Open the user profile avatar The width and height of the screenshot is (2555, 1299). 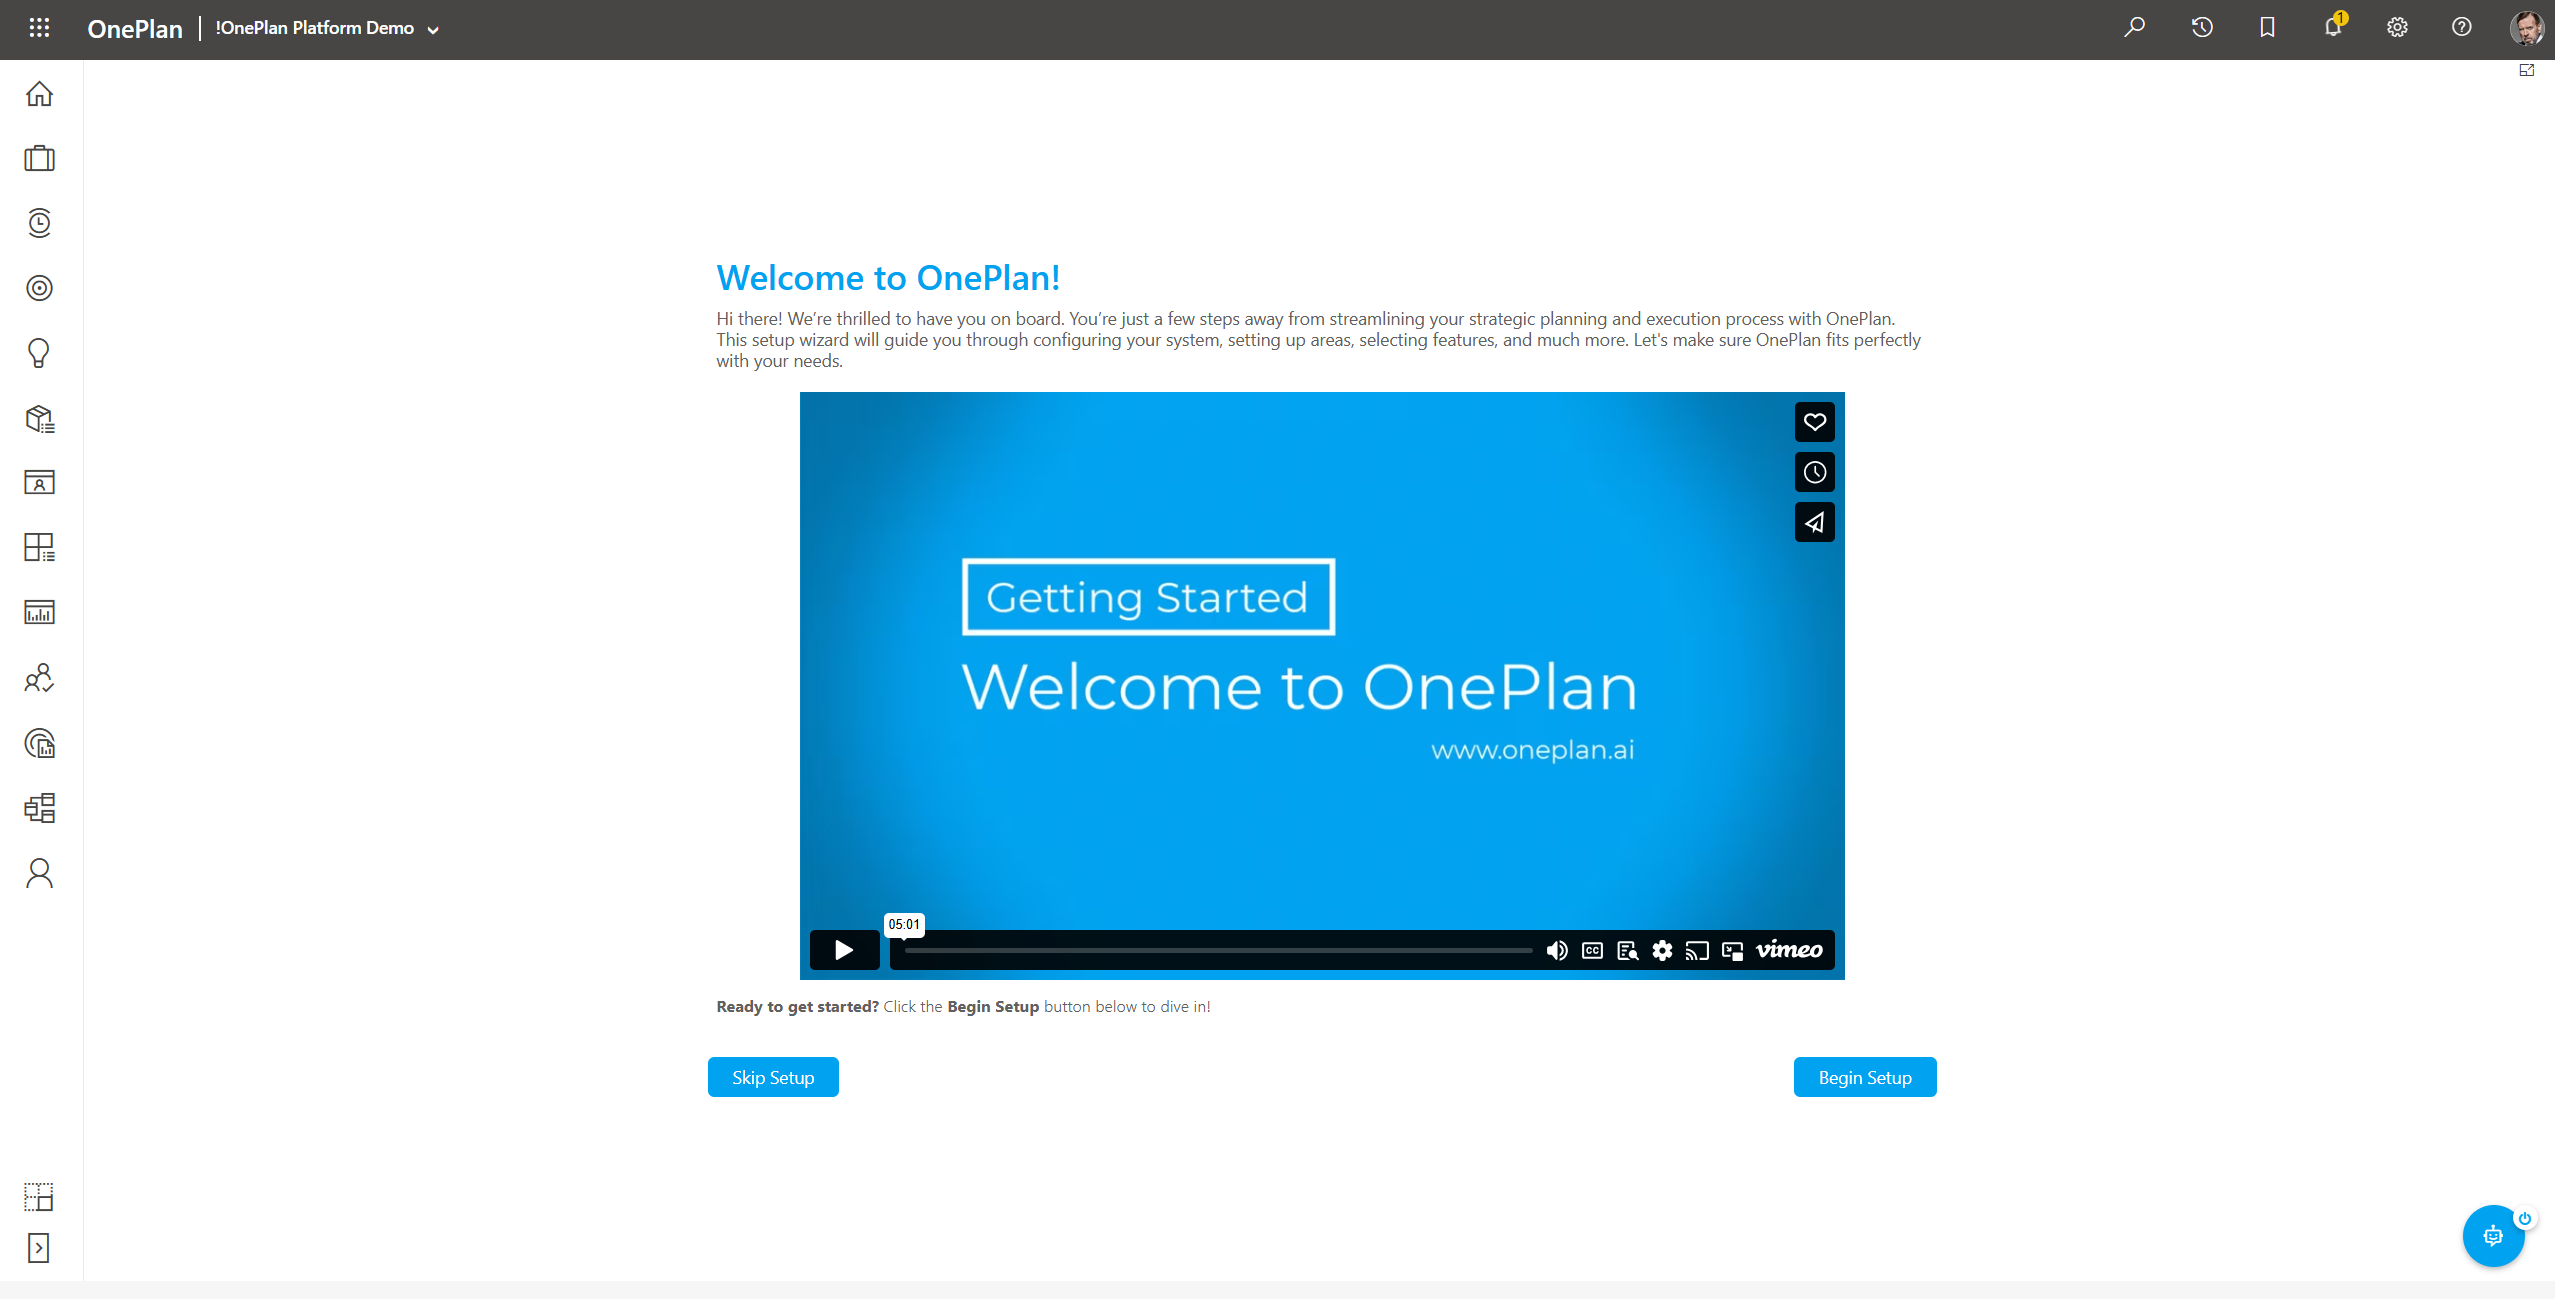2527,28
